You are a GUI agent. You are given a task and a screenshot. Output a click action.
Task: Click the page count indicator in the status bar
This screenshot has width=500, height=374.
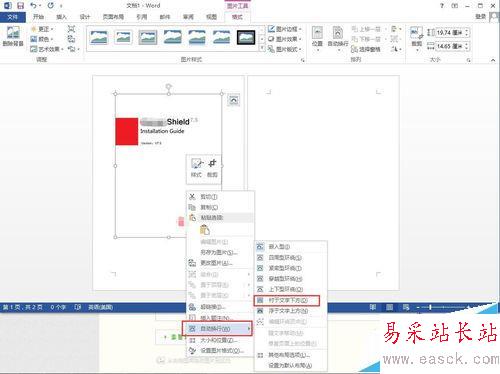coord(23,307)
